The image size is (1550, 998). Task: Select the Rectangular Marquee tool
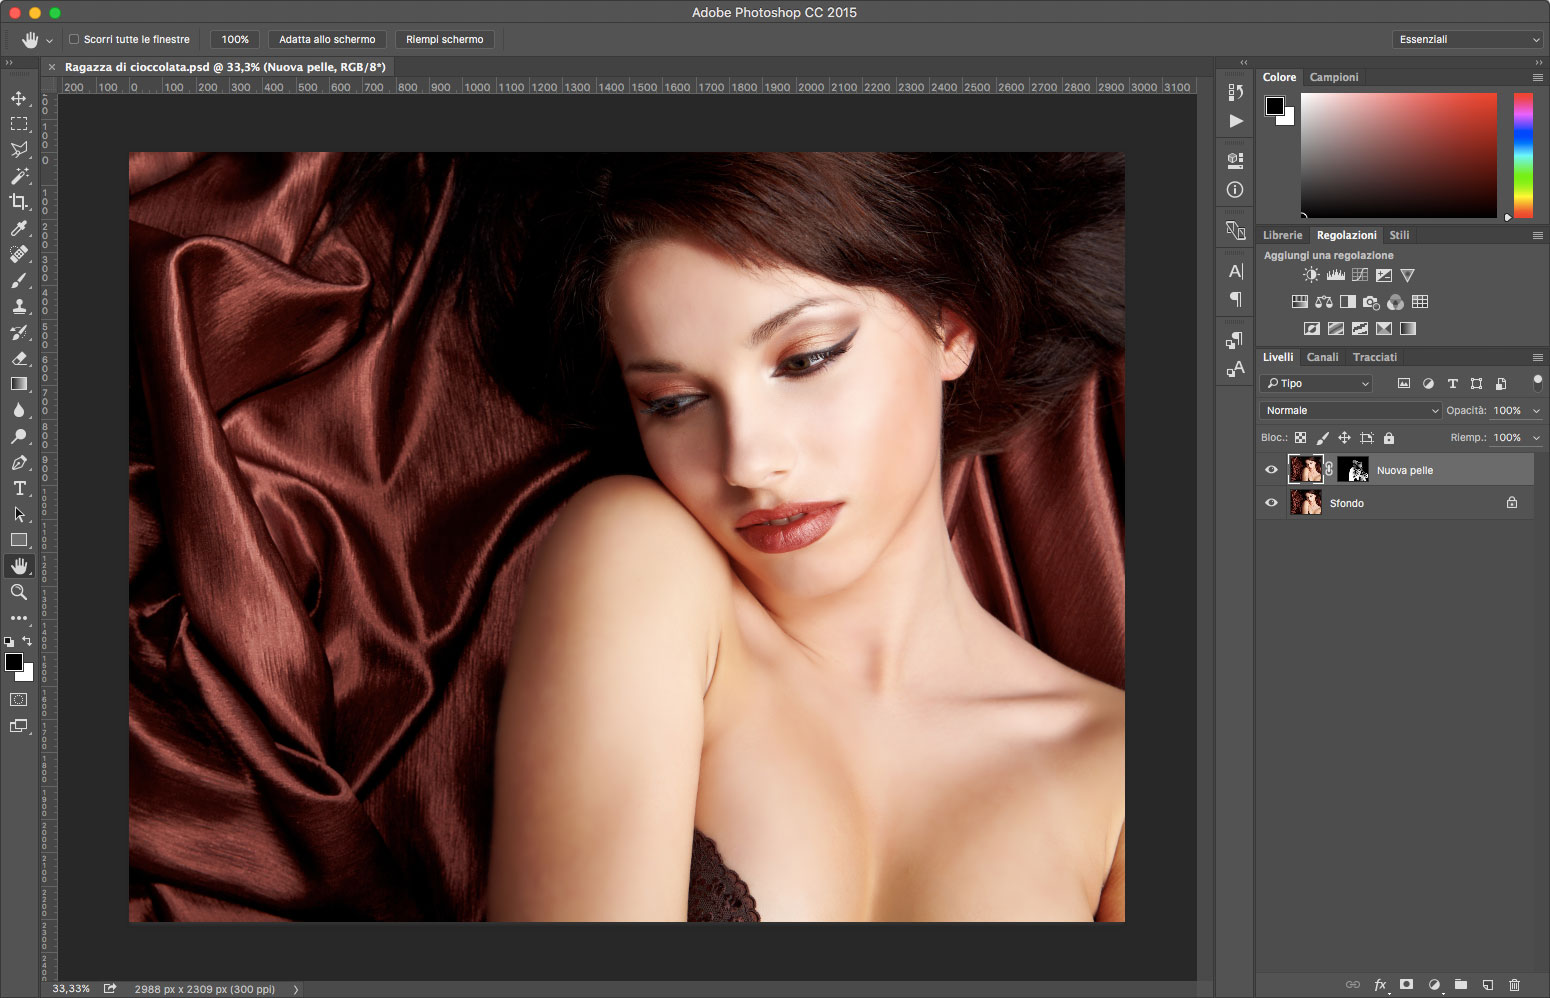(x=19, y=124)
